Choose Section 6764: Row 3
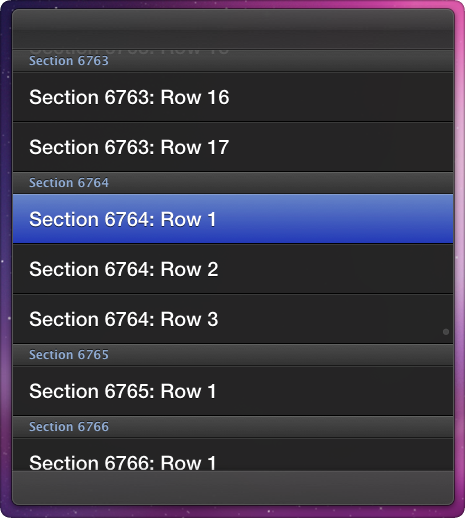Image resolution: width=465 pixels, height=518 pixels. click(x=233, y=319)
